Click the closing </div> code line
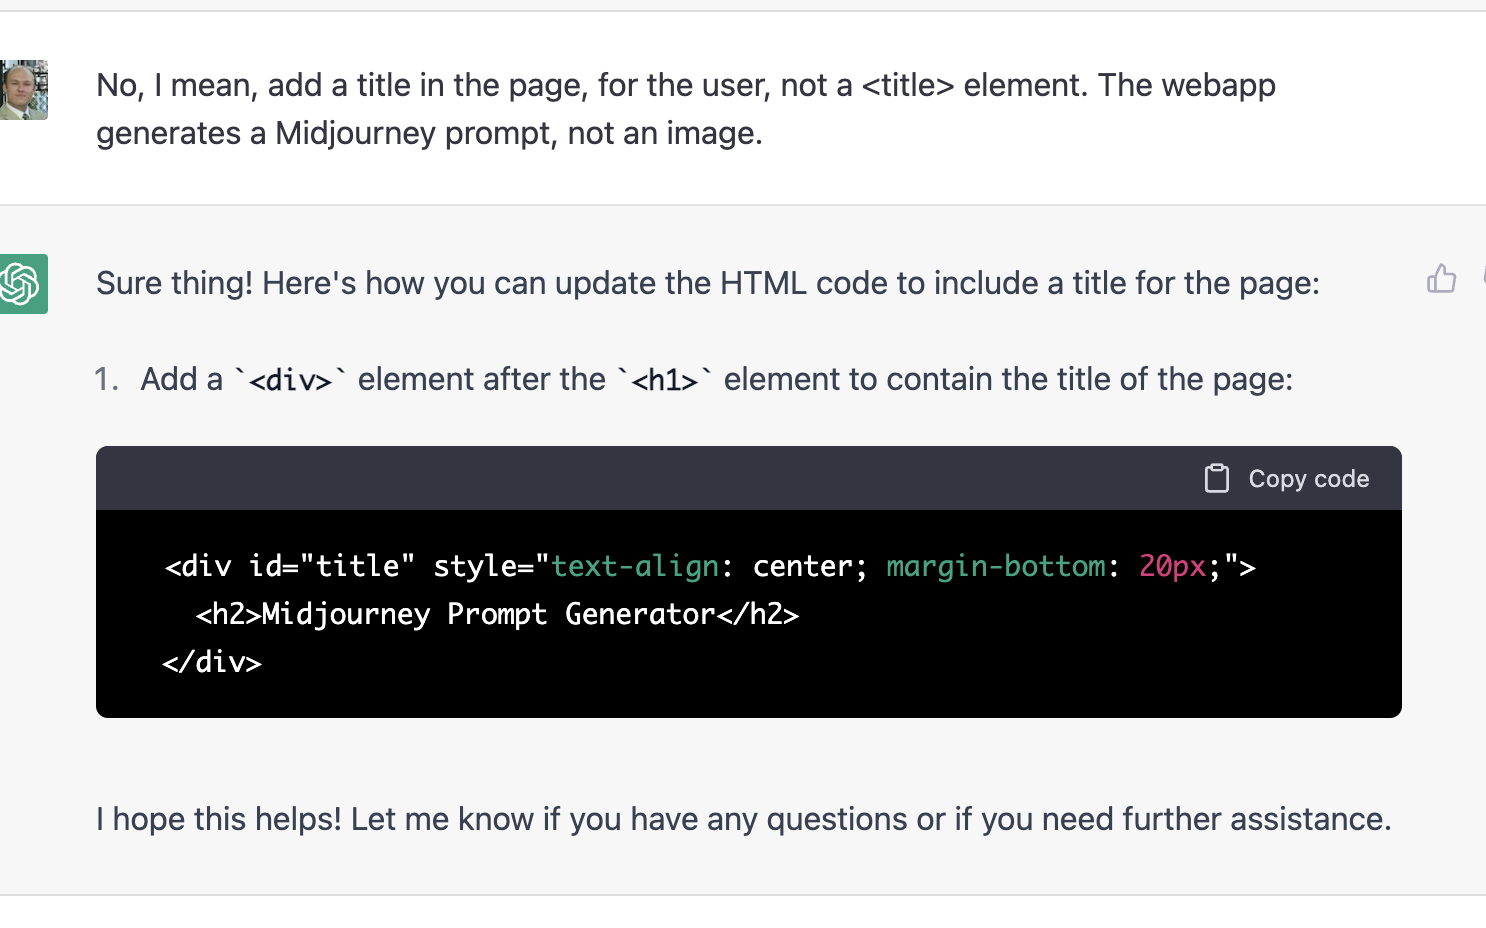 (x=212, y=662)
